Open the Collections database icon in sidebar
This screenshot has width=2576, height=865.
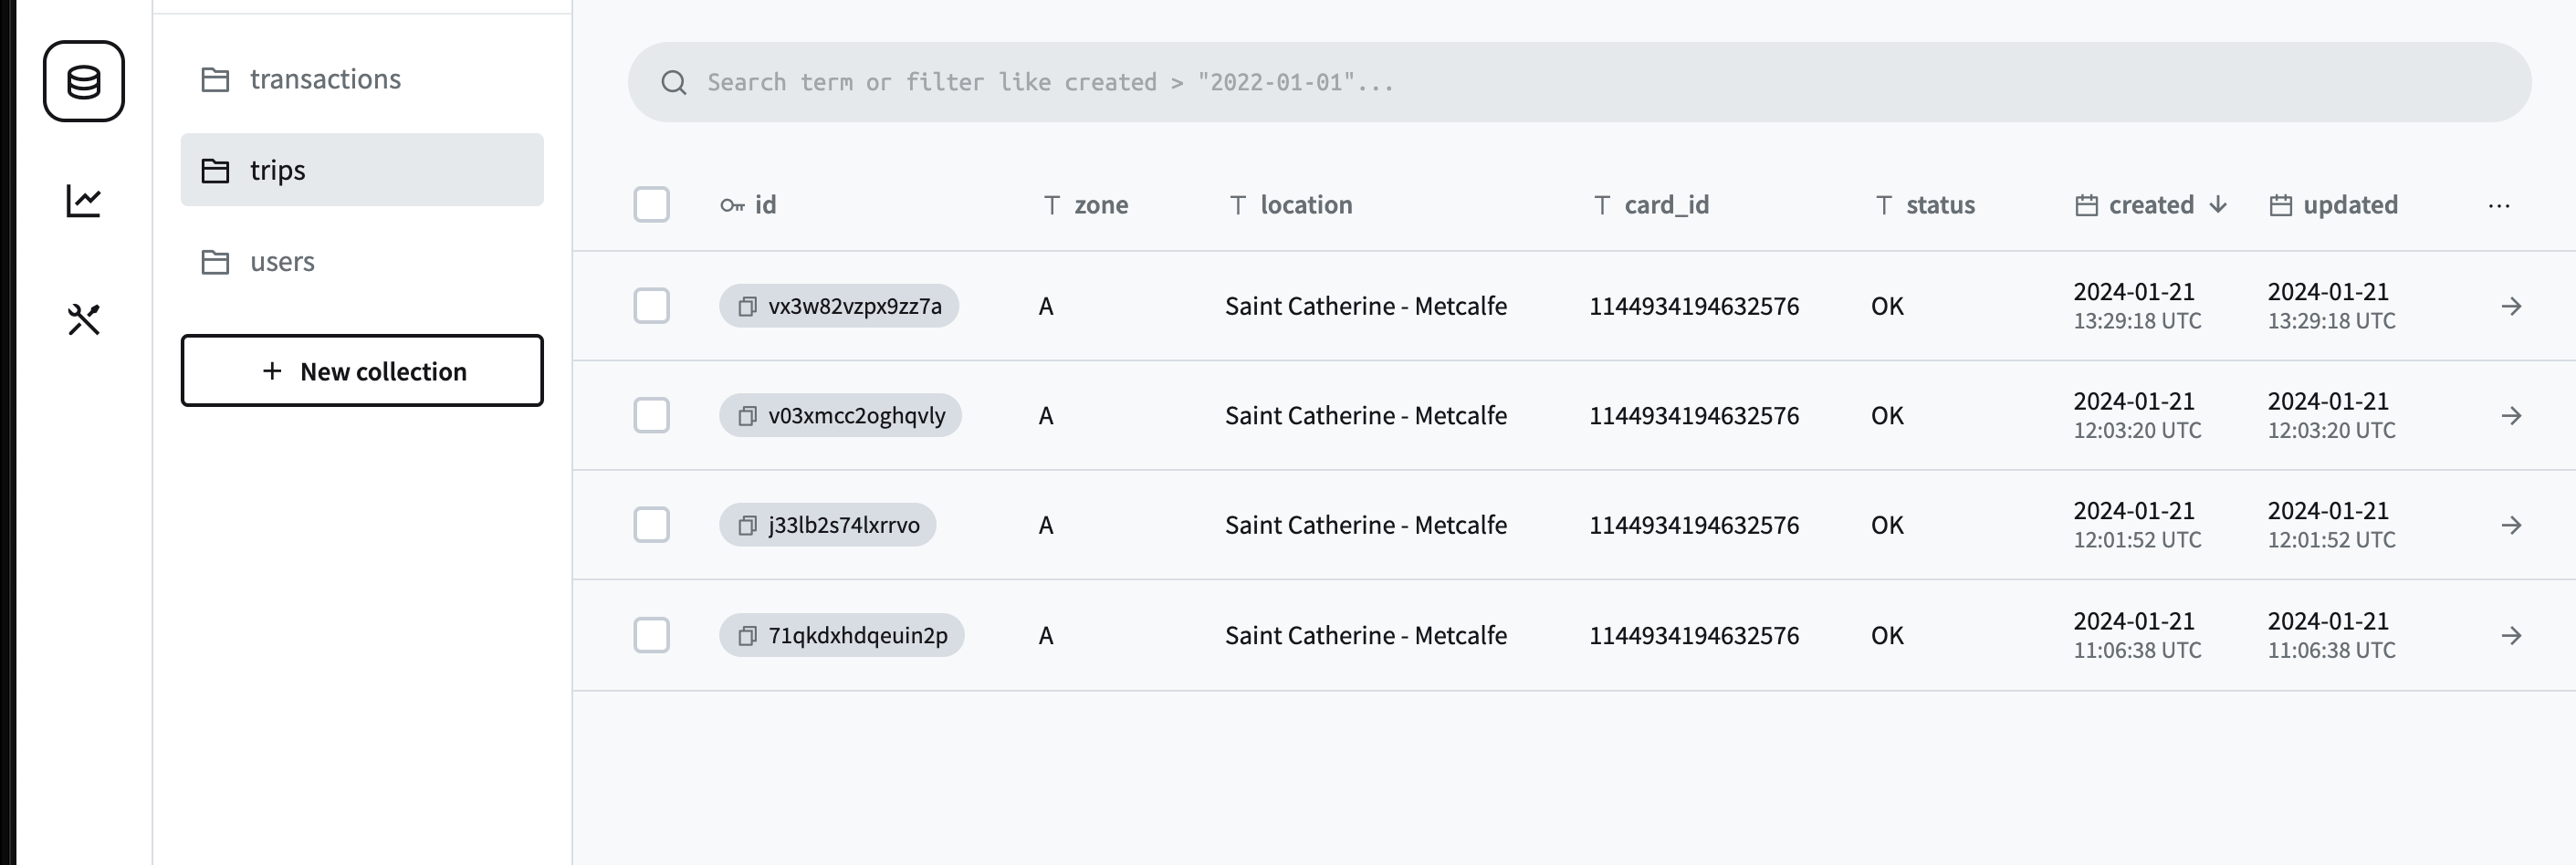pyautogui.click(x=84, y=81)
